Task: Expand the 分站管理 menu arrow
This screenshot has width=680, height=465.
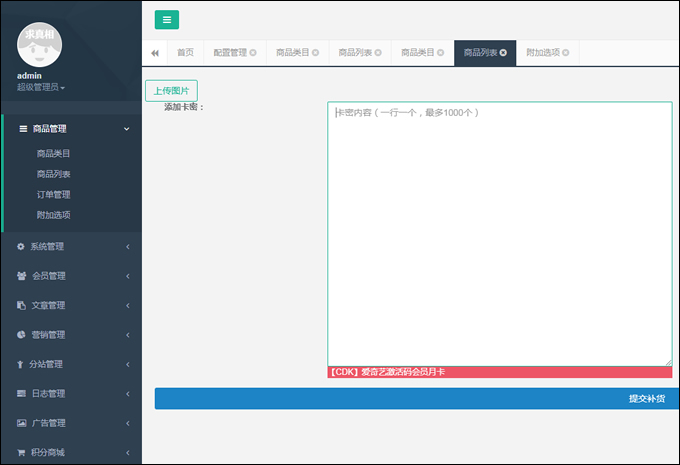Action: pyautogui.click(x=128, y=364)
